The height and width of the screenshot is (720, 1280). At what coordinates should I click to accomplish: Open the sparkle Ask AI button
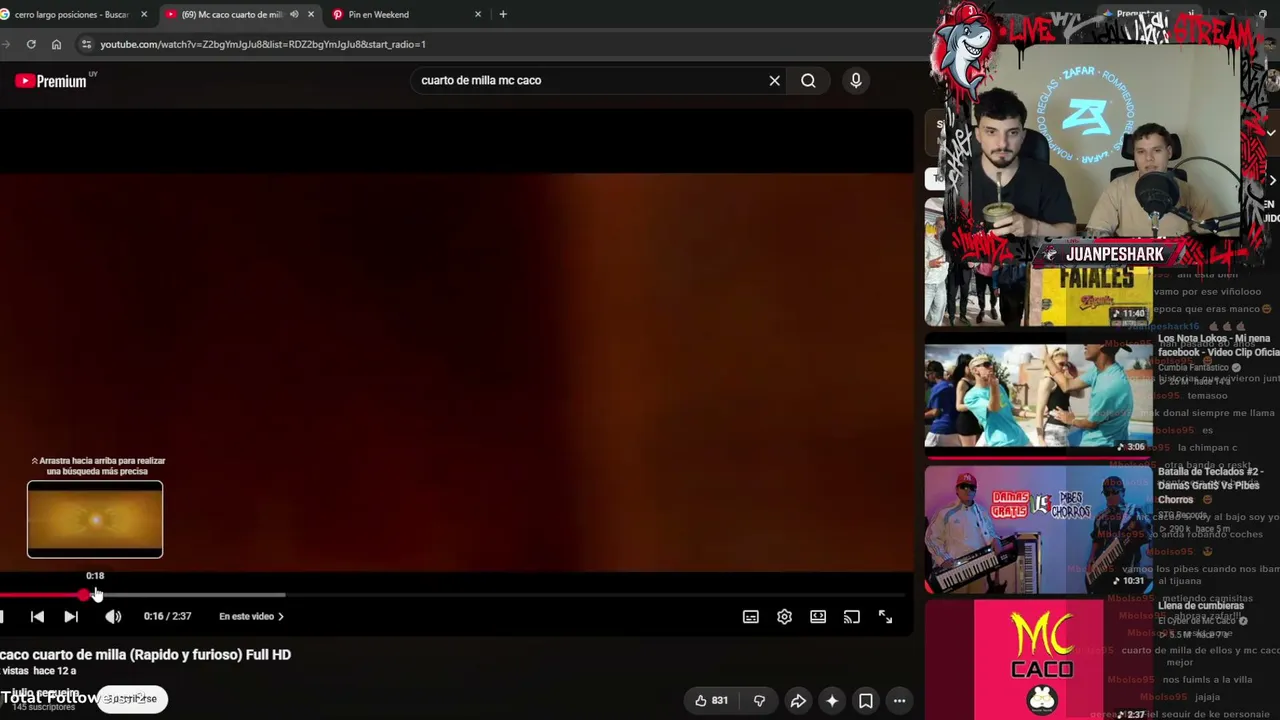pos(832,701)
